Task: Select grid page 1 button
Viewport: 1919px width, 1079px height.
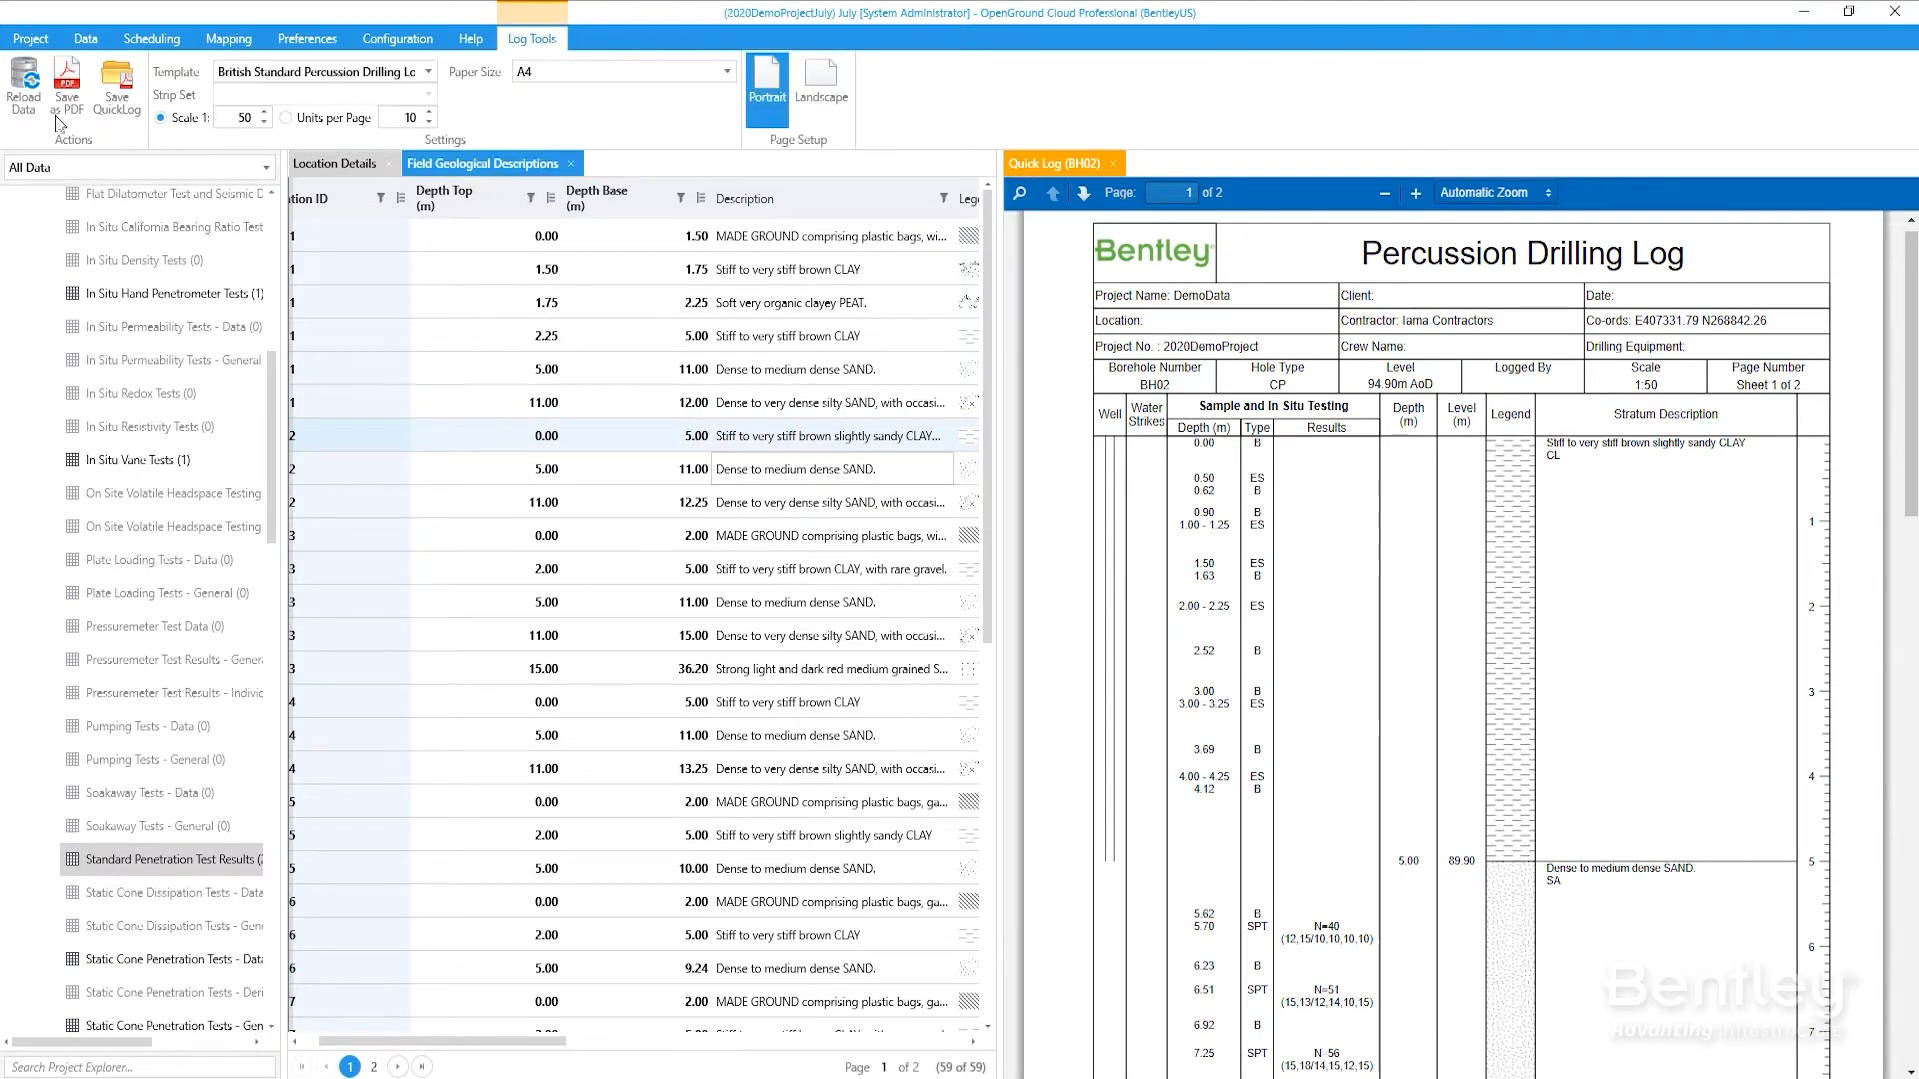Action: coord(350,1067)
